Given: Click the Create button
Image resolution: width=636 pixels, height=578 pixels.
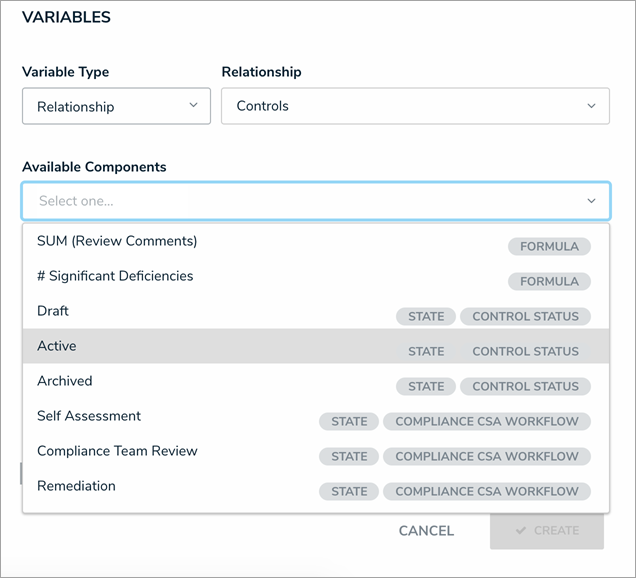Looking at the screenshot, I should [546, 530].
